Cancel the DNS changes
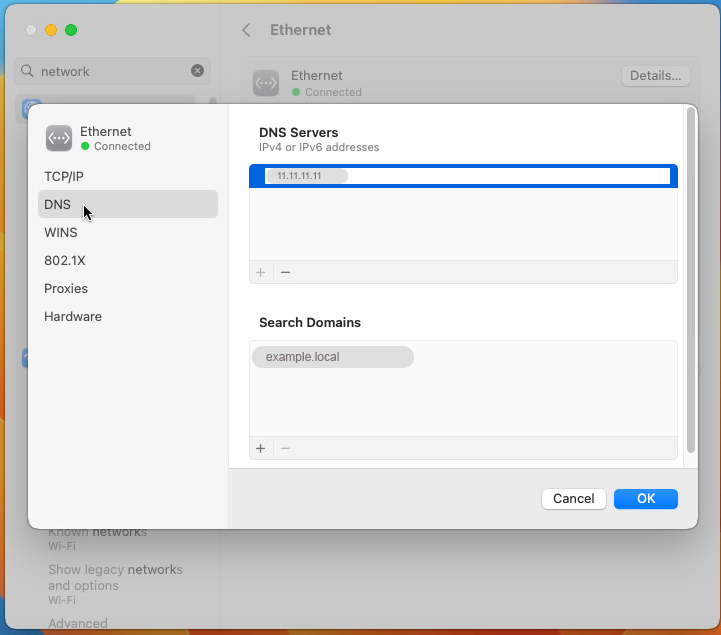This screenshot has width=721, height=635. (x=574, y=498)
